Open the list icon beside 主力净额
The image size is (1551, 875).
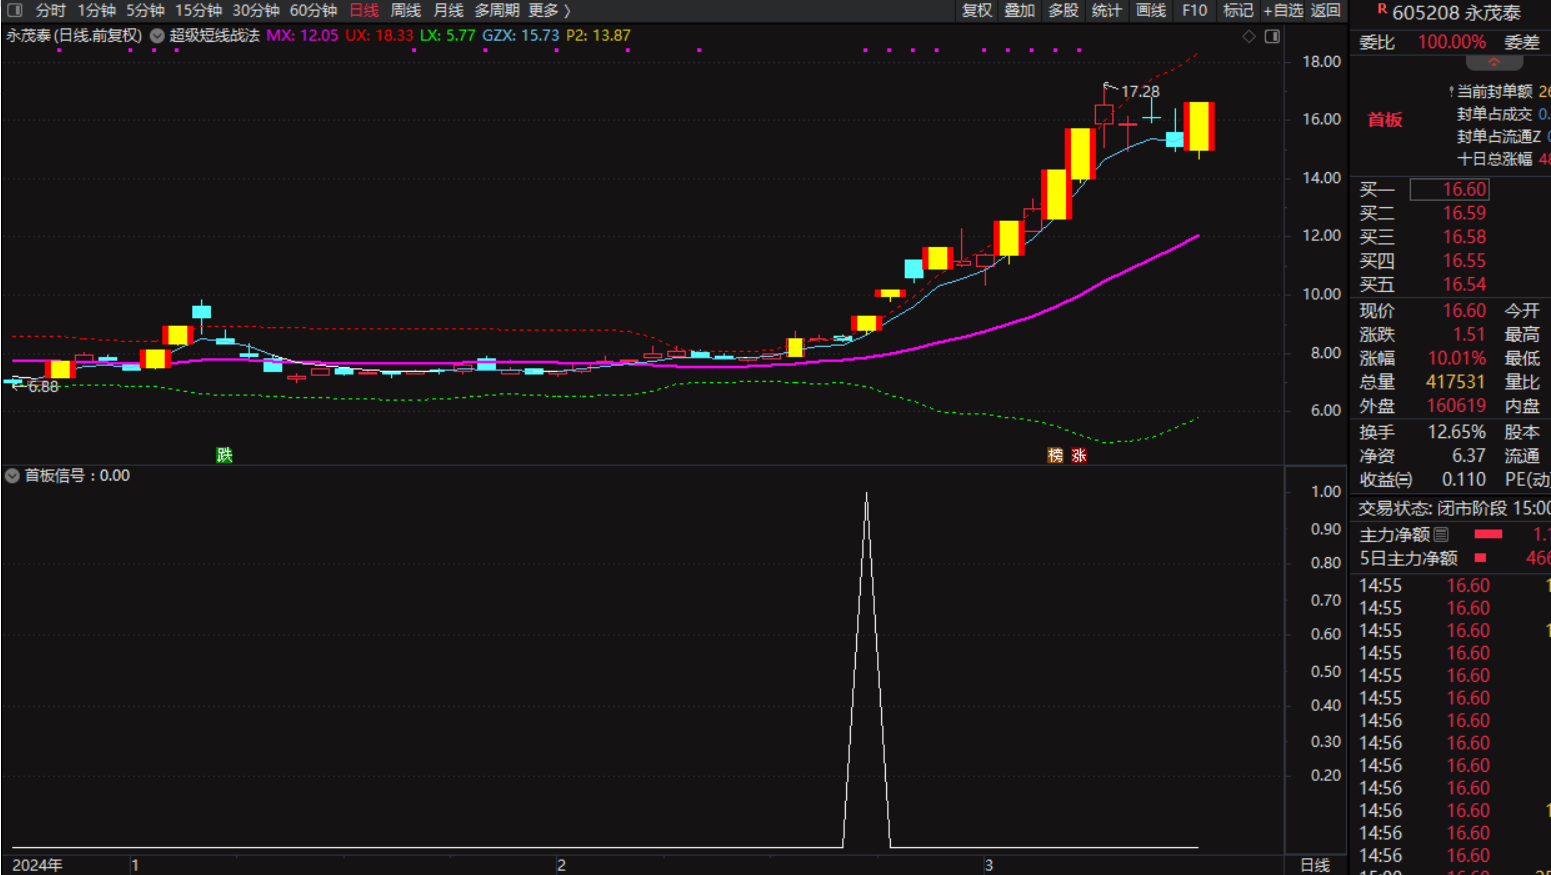tap(1441, 535)
